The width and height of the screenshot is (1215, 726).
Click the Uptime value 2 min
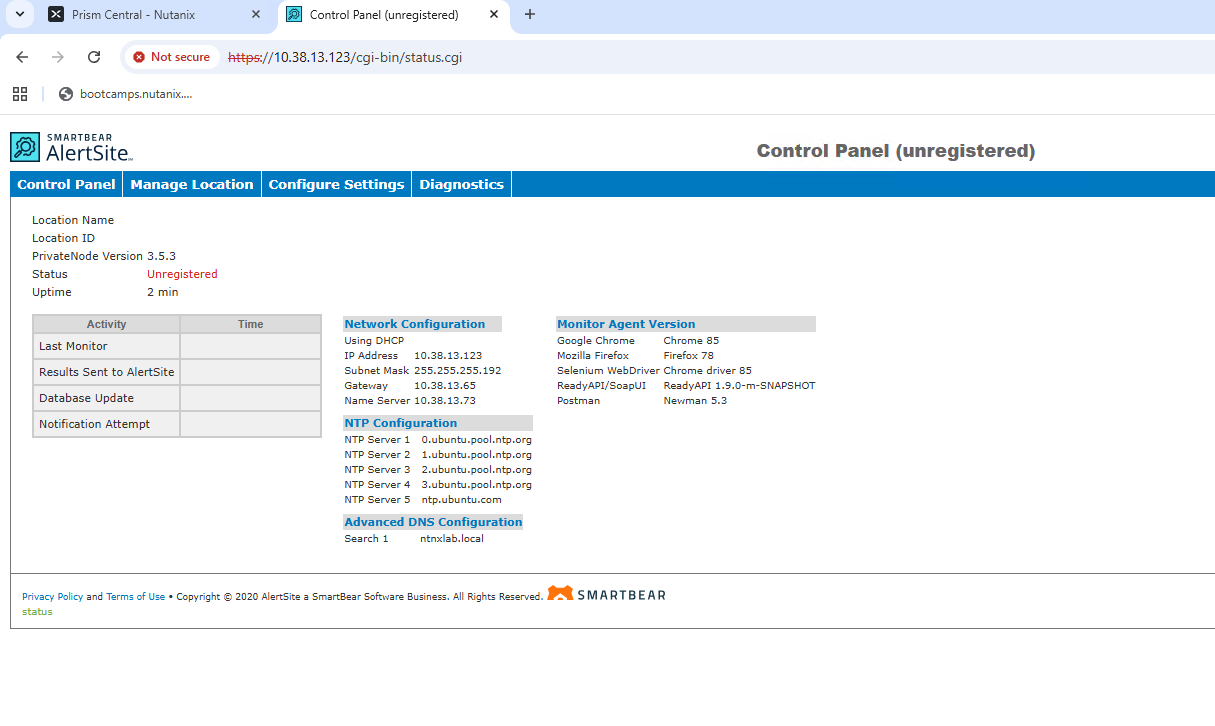163,292
